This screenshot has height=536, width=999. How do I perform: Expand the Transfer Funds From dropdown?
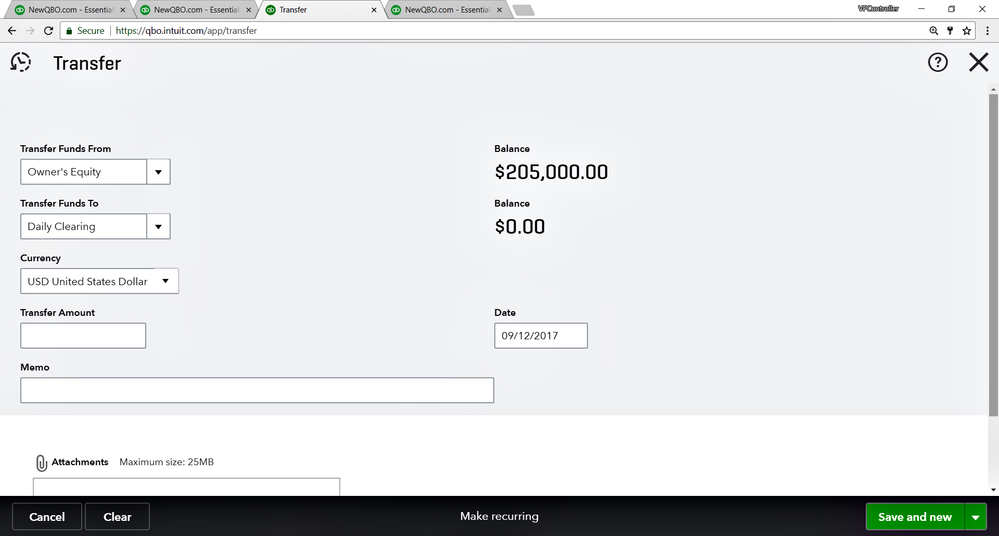[158, 172]
